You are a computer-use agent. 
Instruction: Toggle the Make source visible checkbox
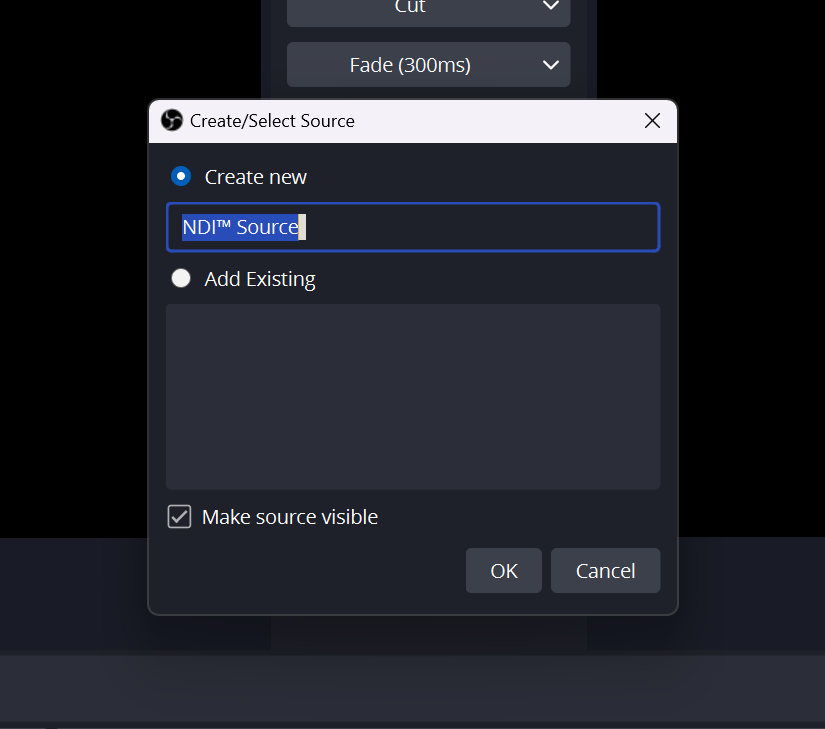tap(179, 517)
